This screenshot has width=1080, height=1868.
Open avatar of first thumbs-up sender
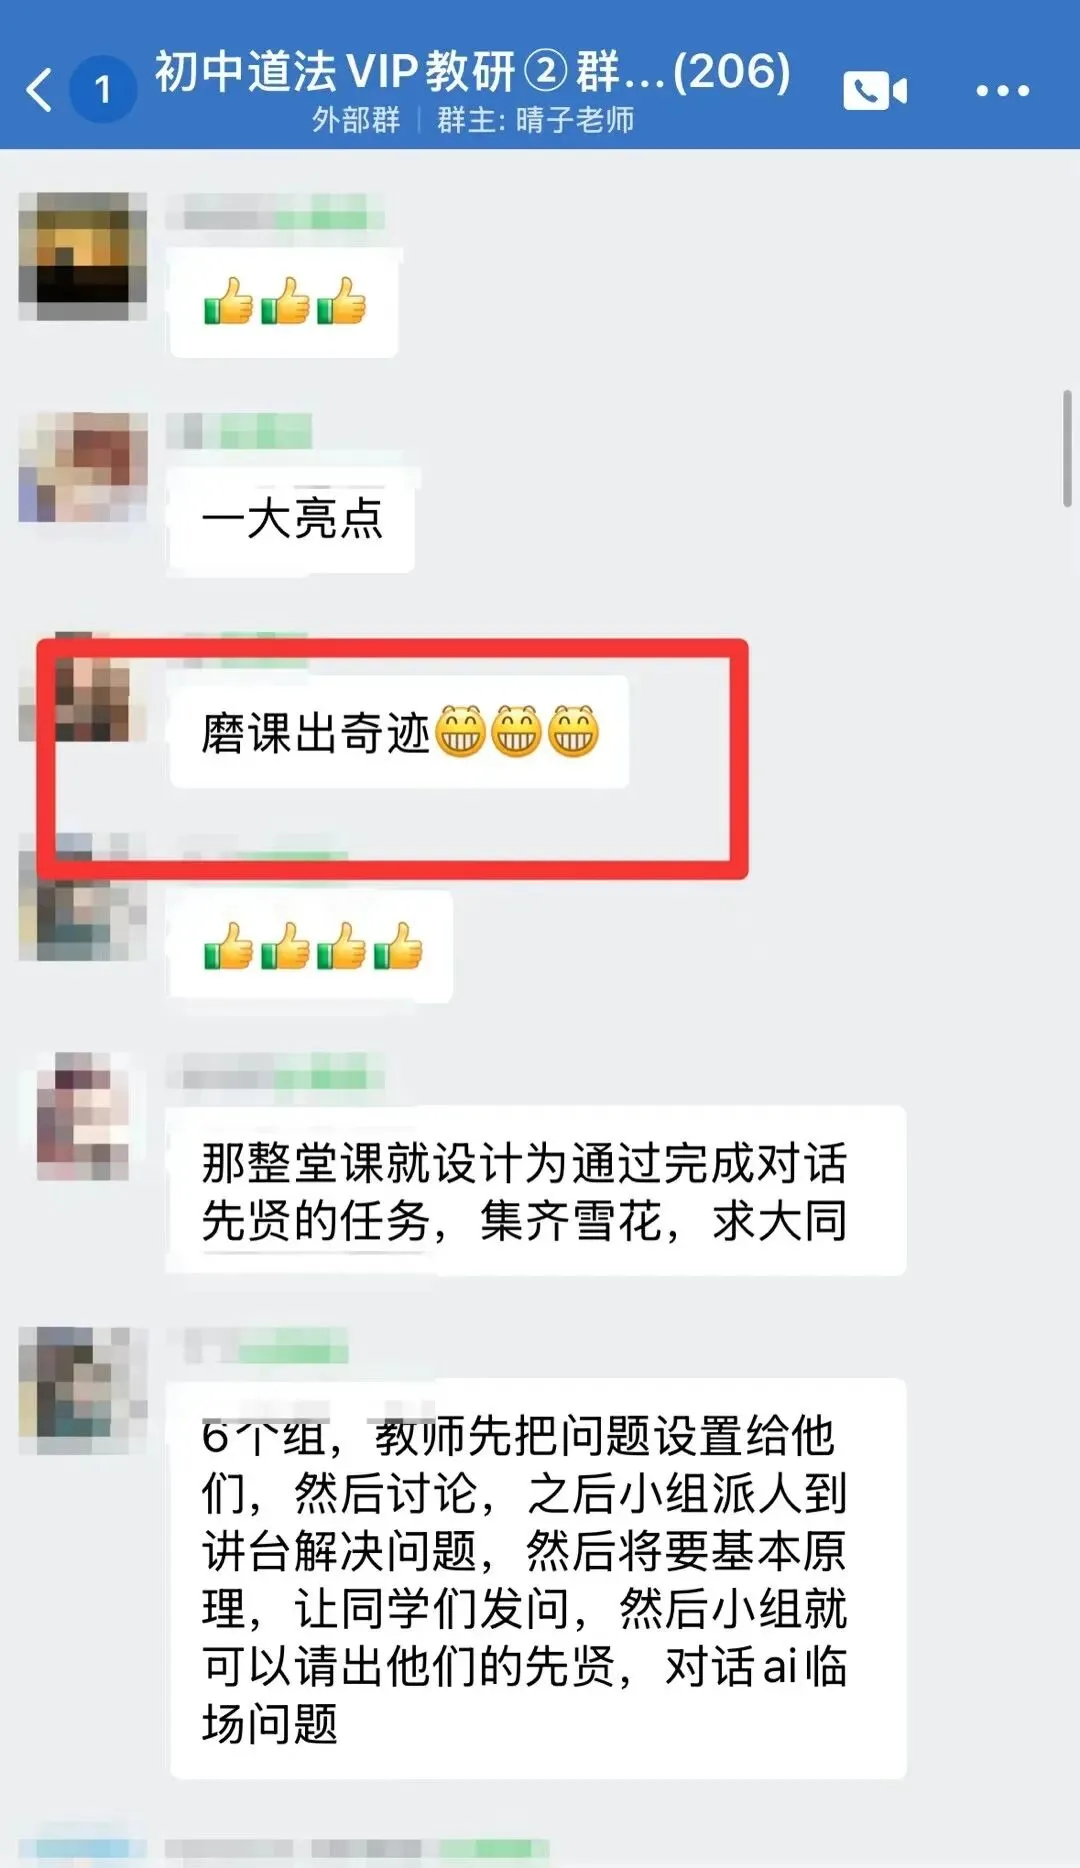pos(83,256)
